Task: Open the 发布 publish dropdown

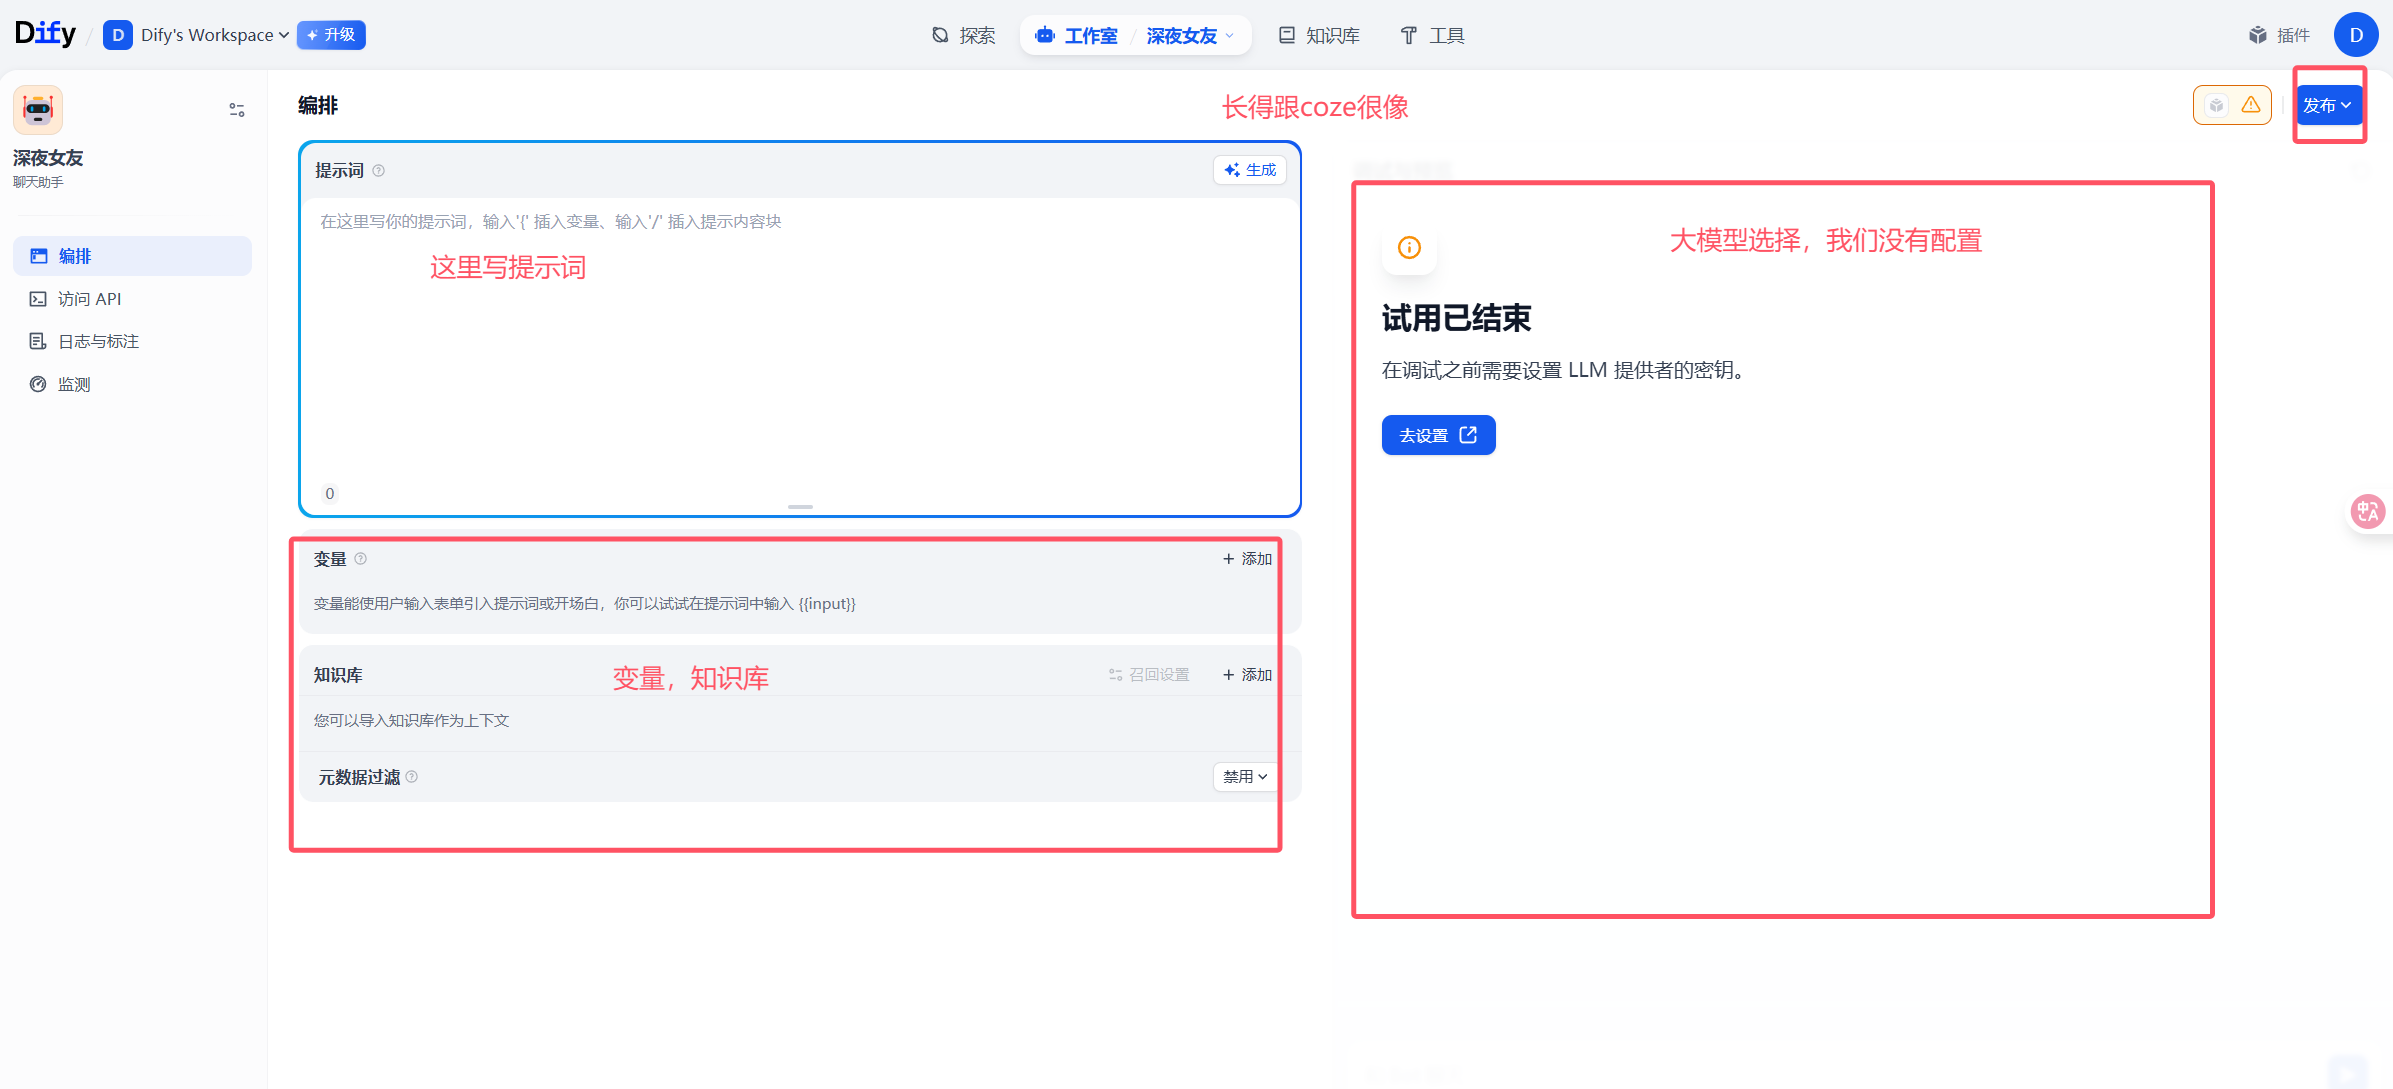Action: click(2327, 105)
